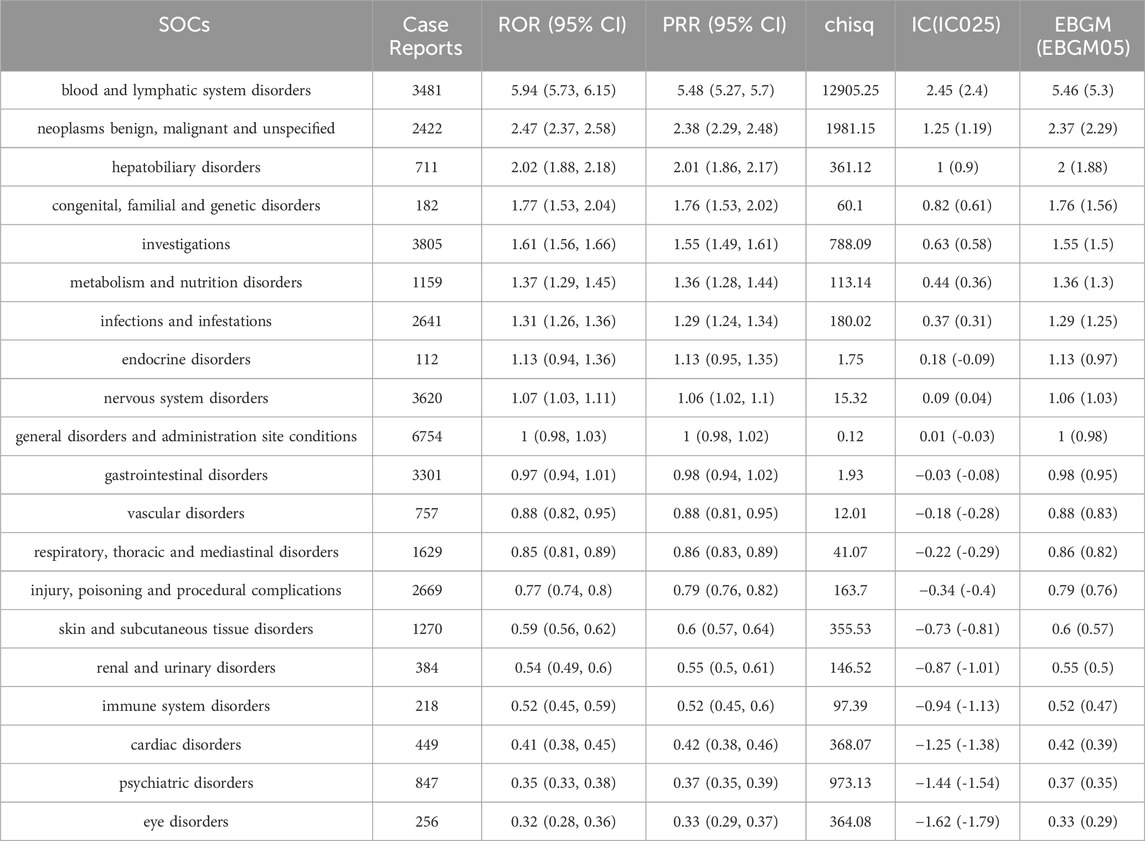1145x841 pixels.
Task: Select blood and lymphatic system disorders row label
Action: coord(185,91)
